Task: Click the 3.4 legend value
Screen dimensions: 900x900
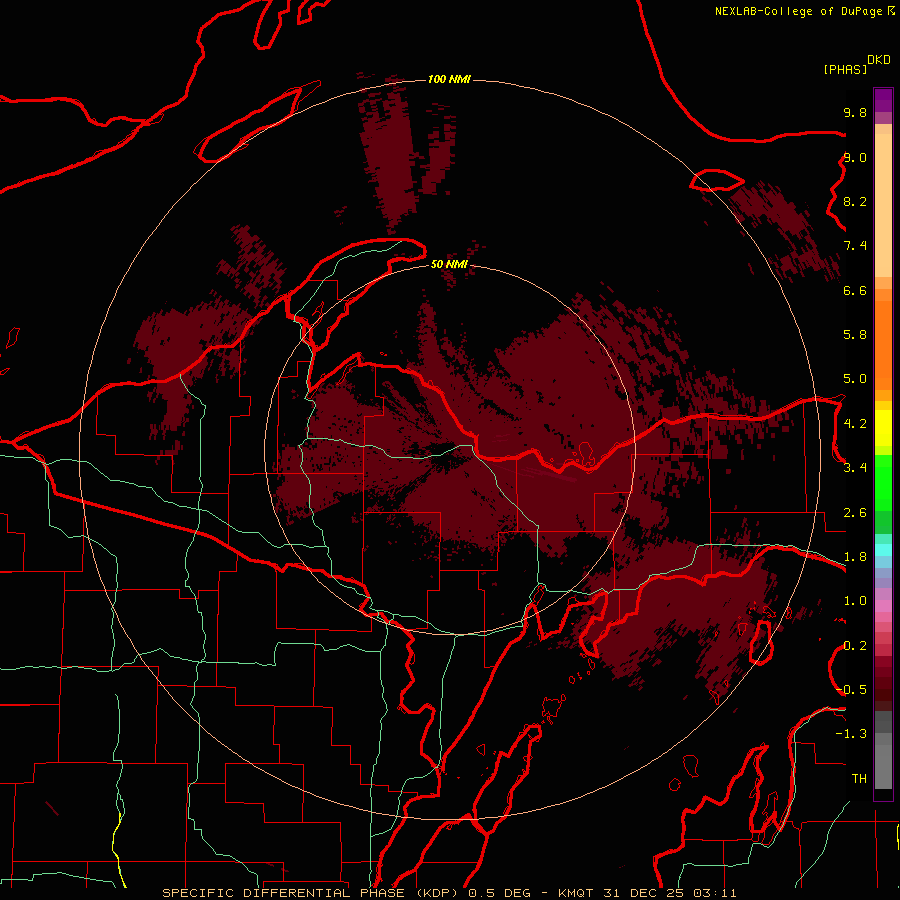Action: 855,468
